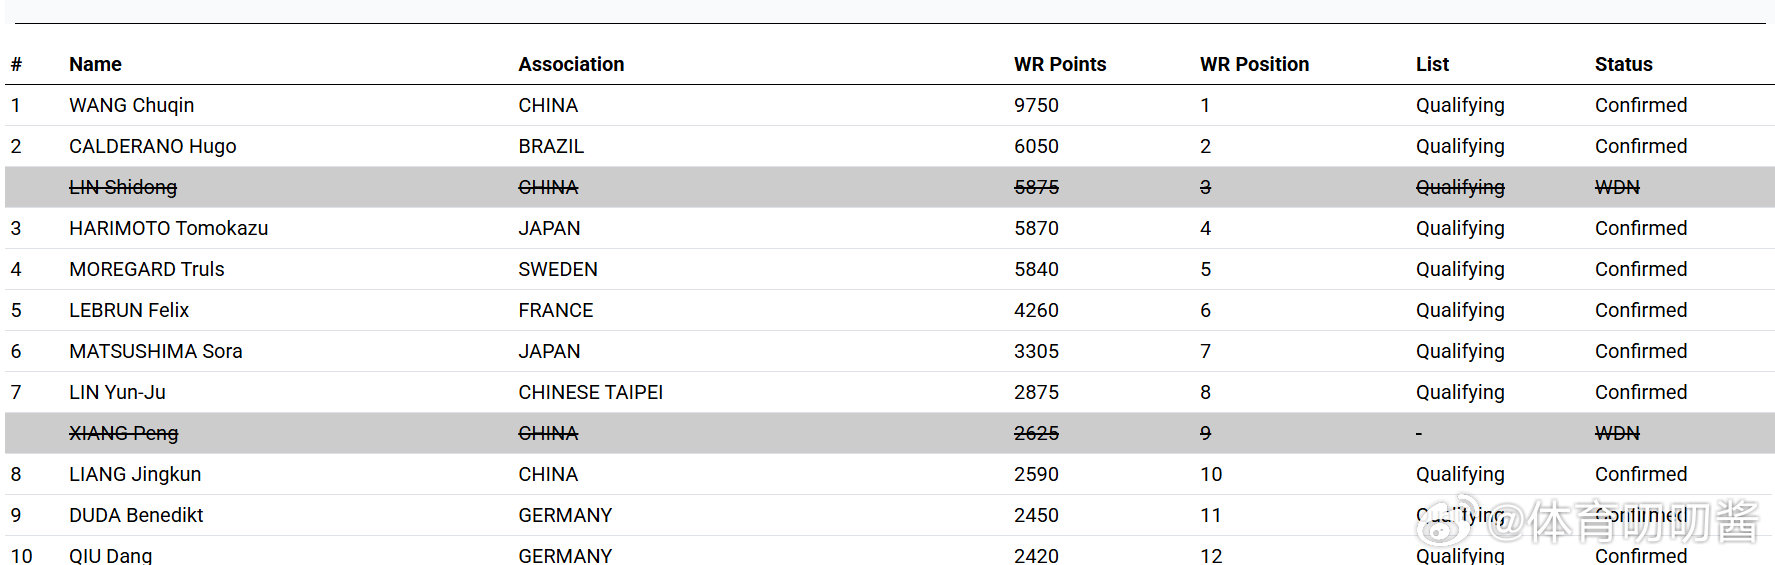Screen dimensions: 1775x565
Task: Select player LIANG Jingkun
Action: (134, 474)
